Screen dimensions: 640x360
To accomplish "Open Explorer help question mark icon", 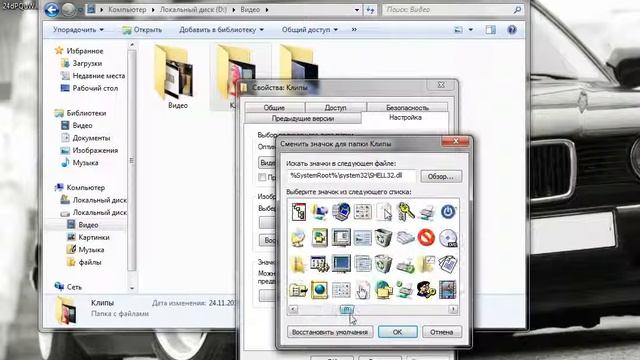I will (512, 29).
